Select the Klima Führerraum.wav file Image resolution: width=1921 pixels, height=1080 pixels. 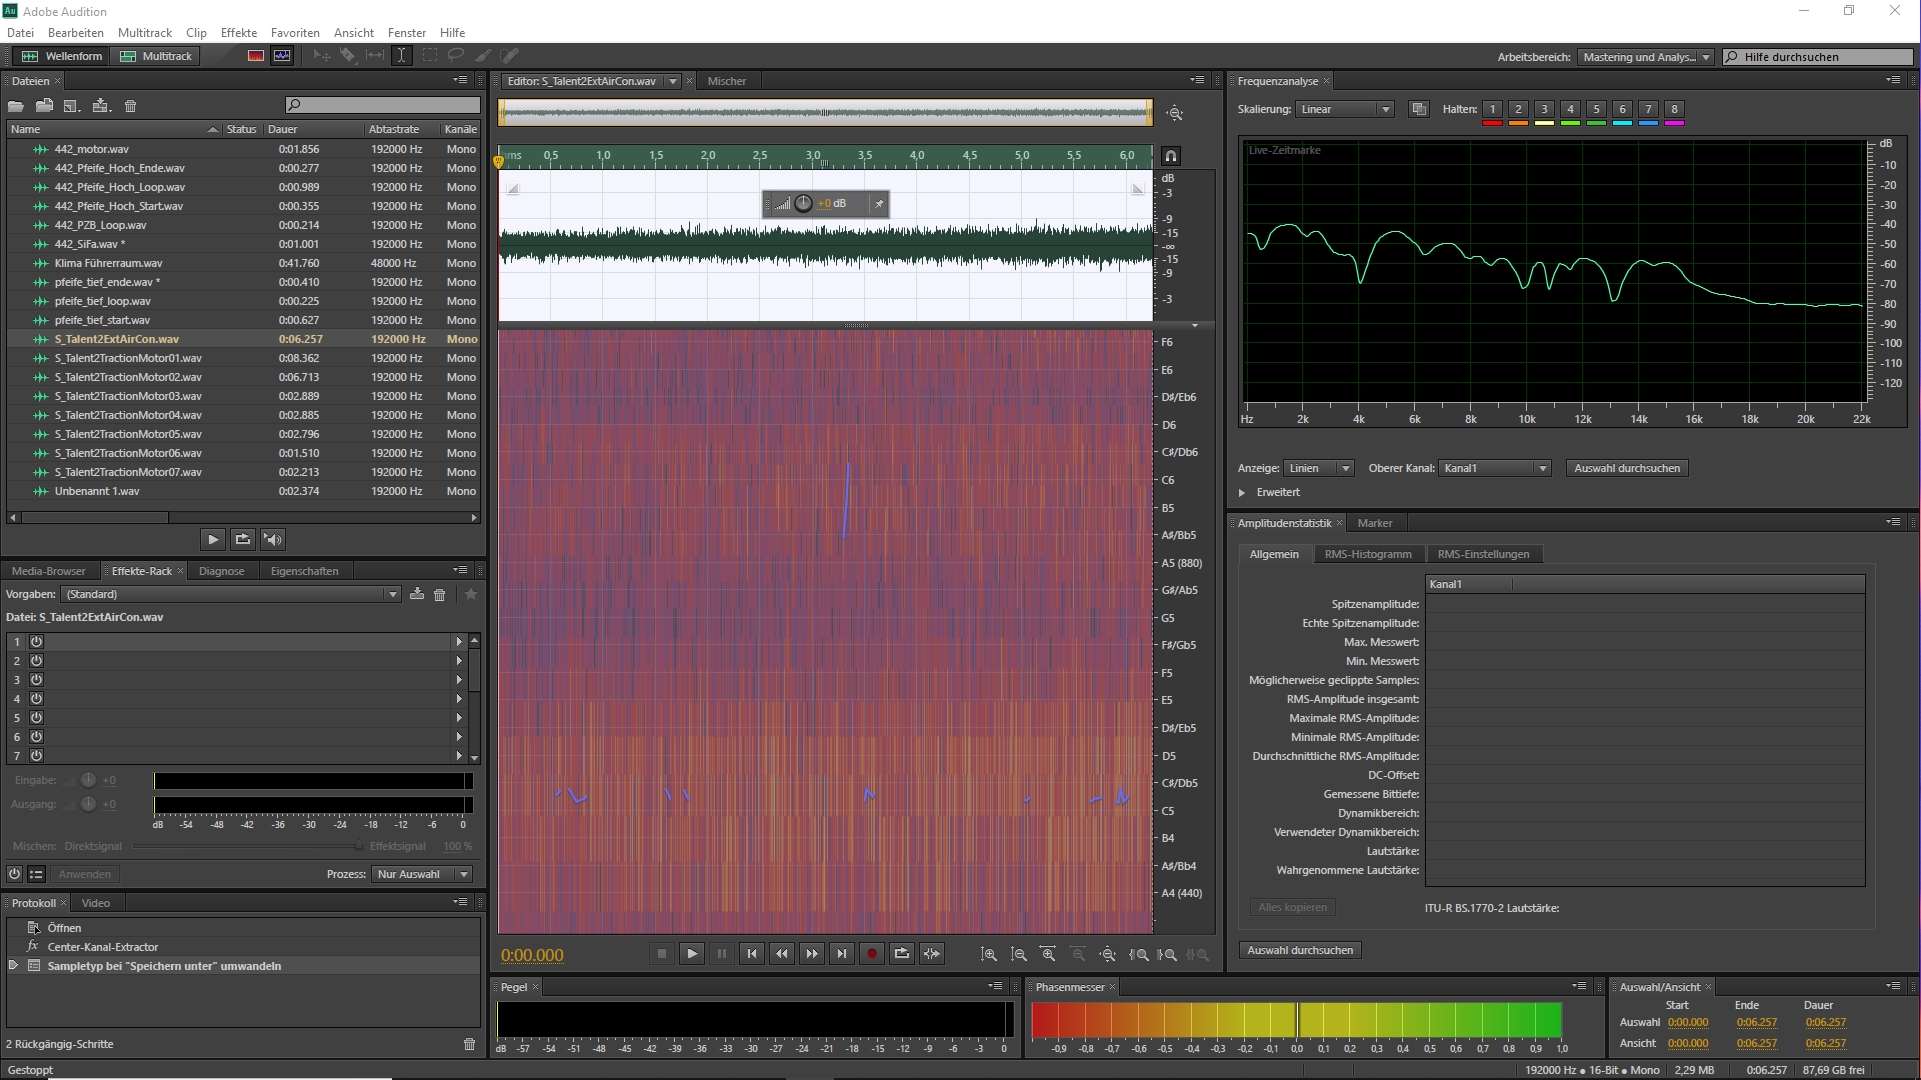[x=108, y=263]
